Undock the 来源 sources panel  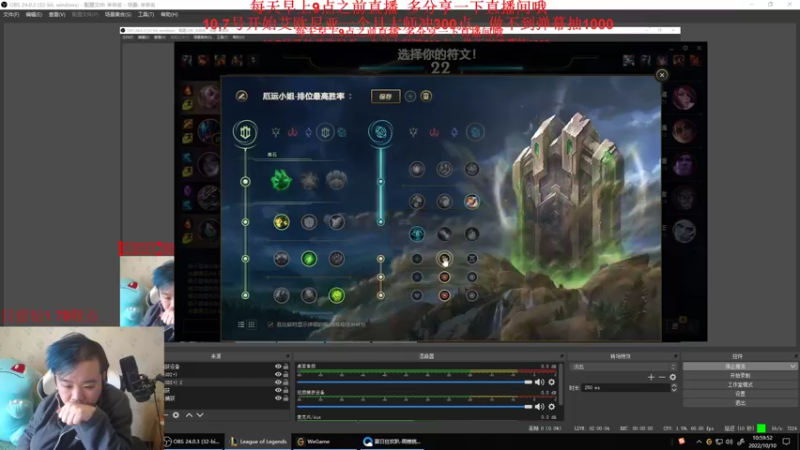click(288, 356)
